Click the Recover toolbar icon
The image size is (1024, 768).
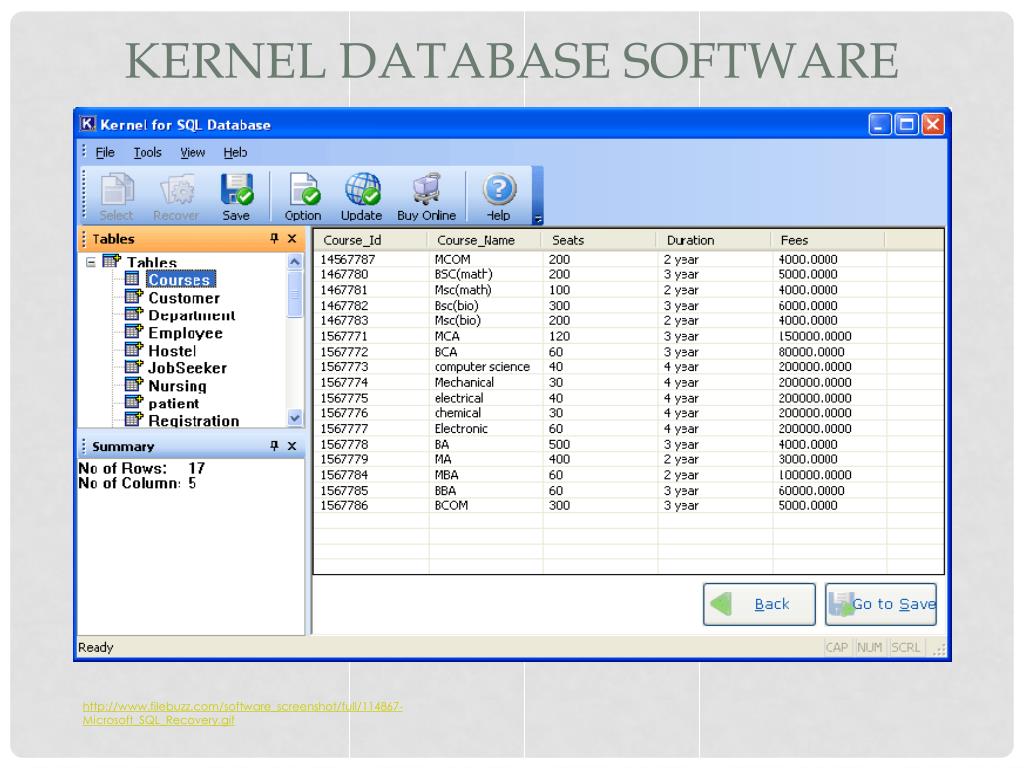176,190
